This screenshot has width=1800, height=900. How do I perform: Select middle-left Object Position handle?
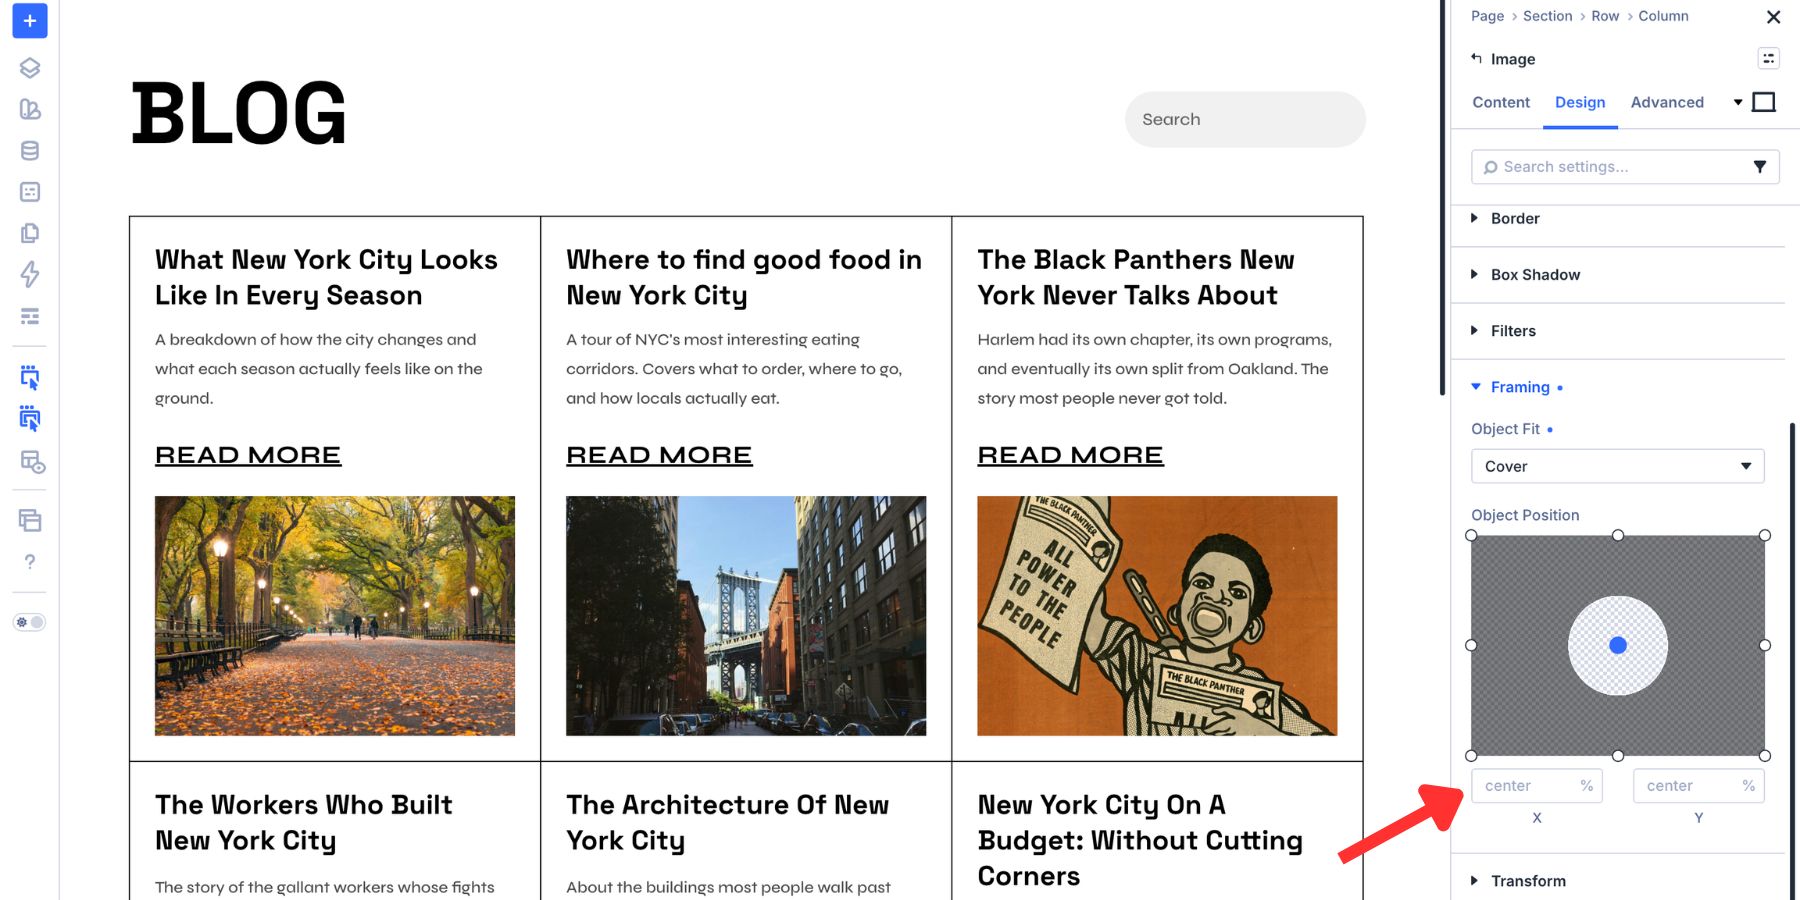point(1471,645)
